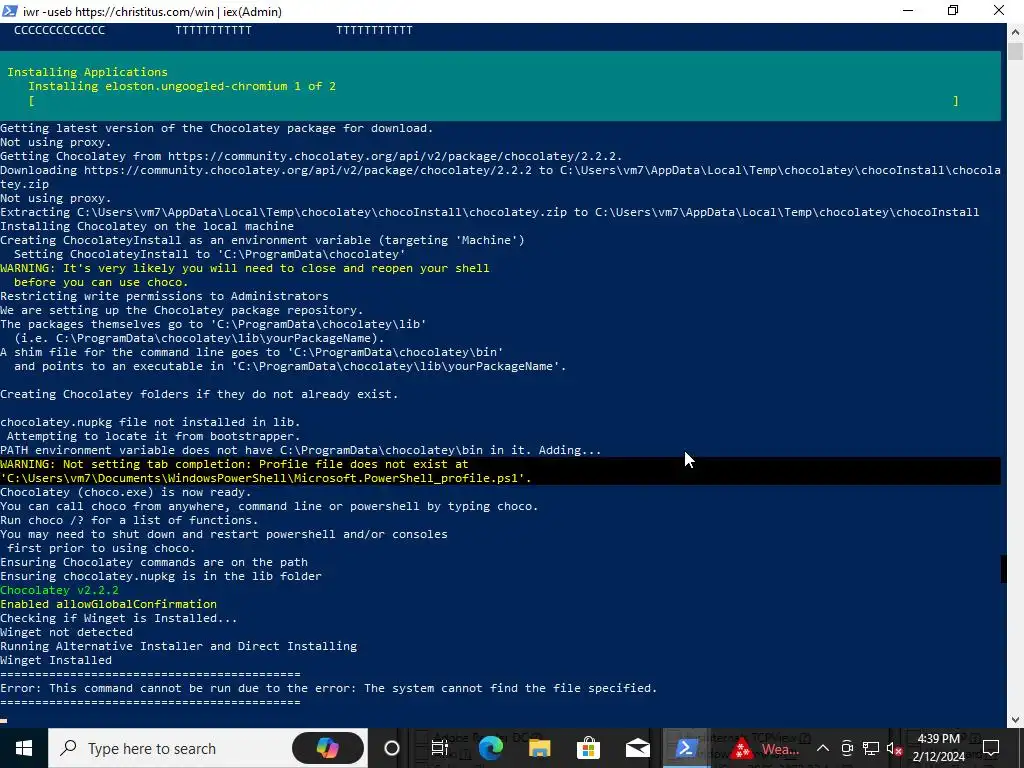Image resolution: width=1024 pixels, height=768 pixels.
Task: Click 'WARNING: It's very likely' yellow line
Action: click(x=245, y=268)
